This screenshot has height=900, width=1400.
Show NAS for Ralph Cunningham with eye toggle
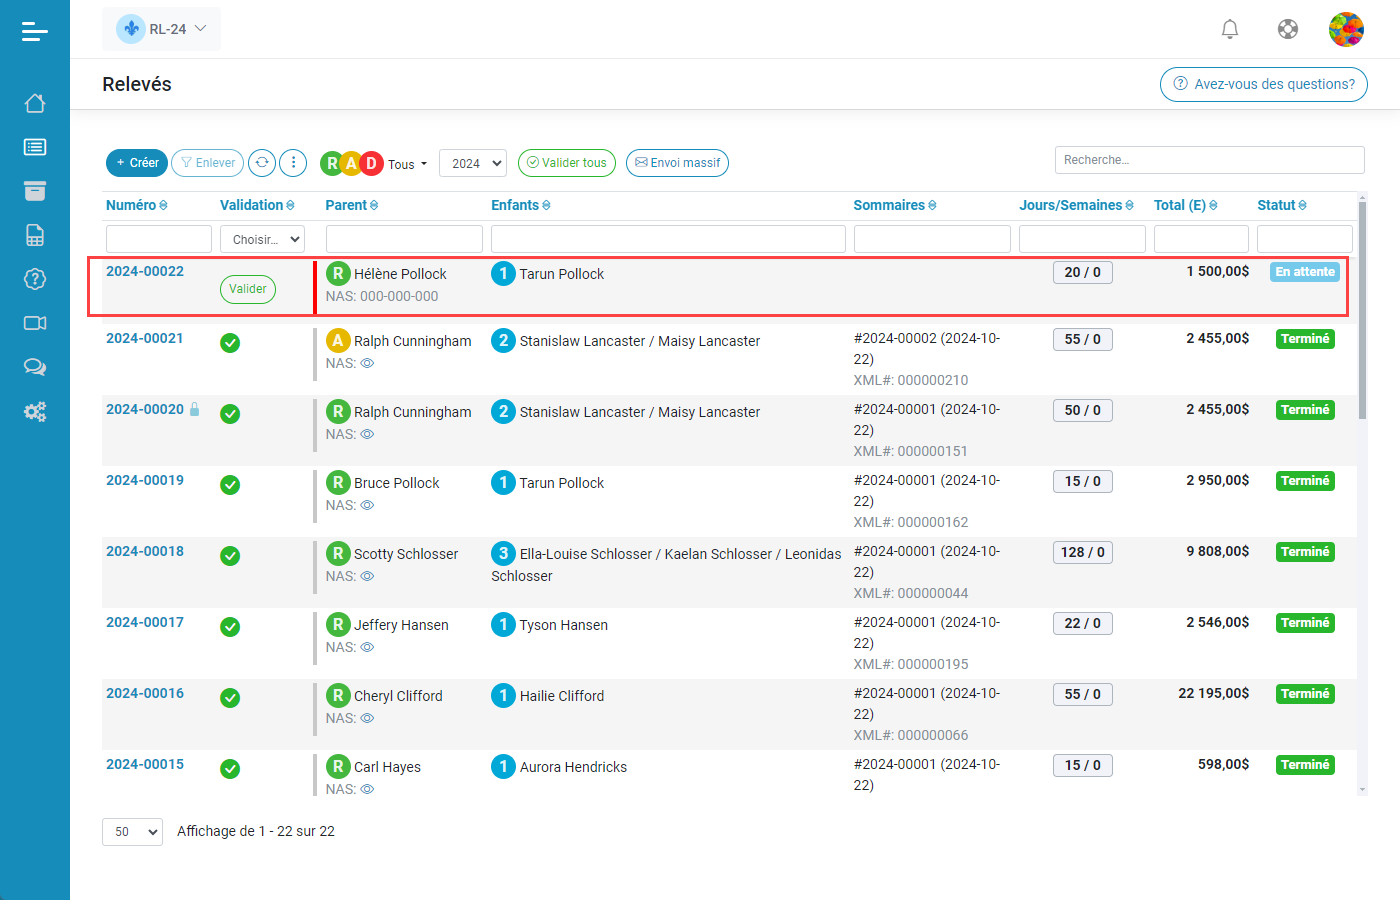pos(367,363)
